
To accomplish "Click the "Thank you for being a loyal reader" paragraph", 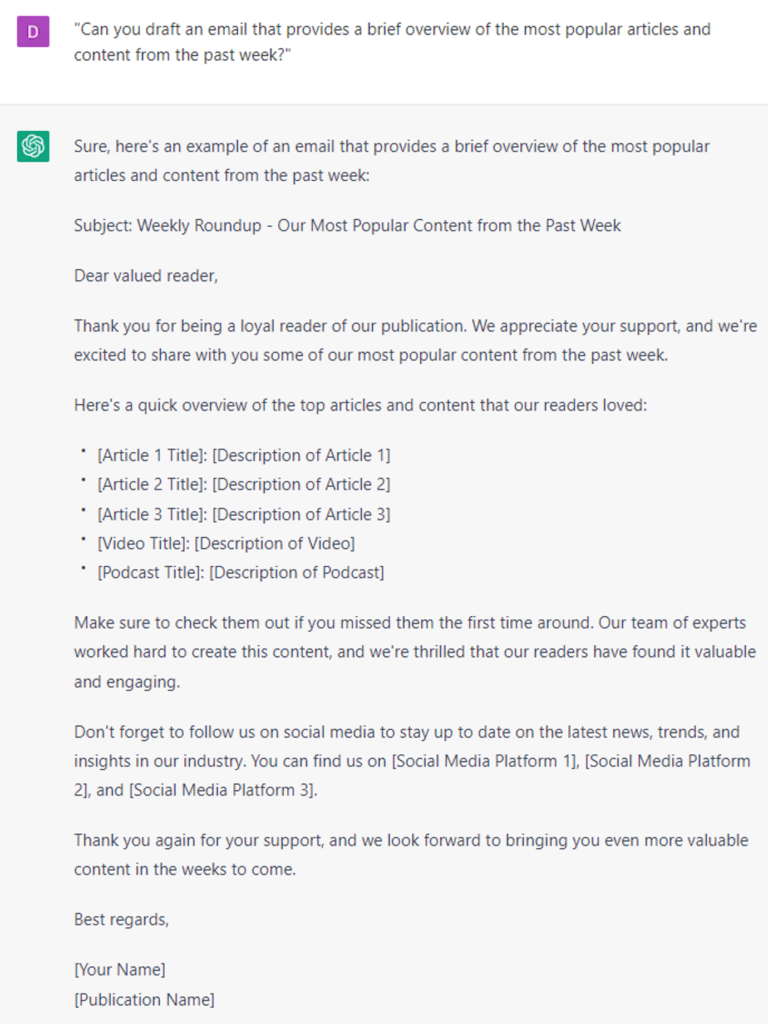I will tap(415, 339).
